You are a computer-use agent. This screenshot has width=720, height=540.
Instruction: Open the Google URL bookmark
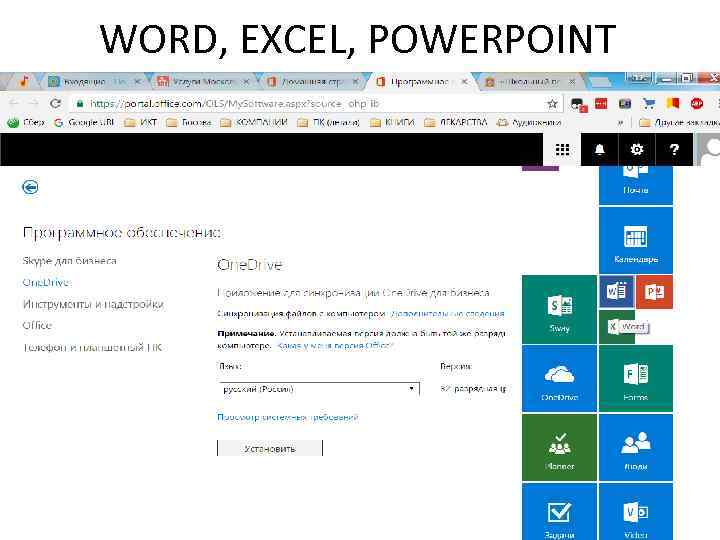click(84, 123)
